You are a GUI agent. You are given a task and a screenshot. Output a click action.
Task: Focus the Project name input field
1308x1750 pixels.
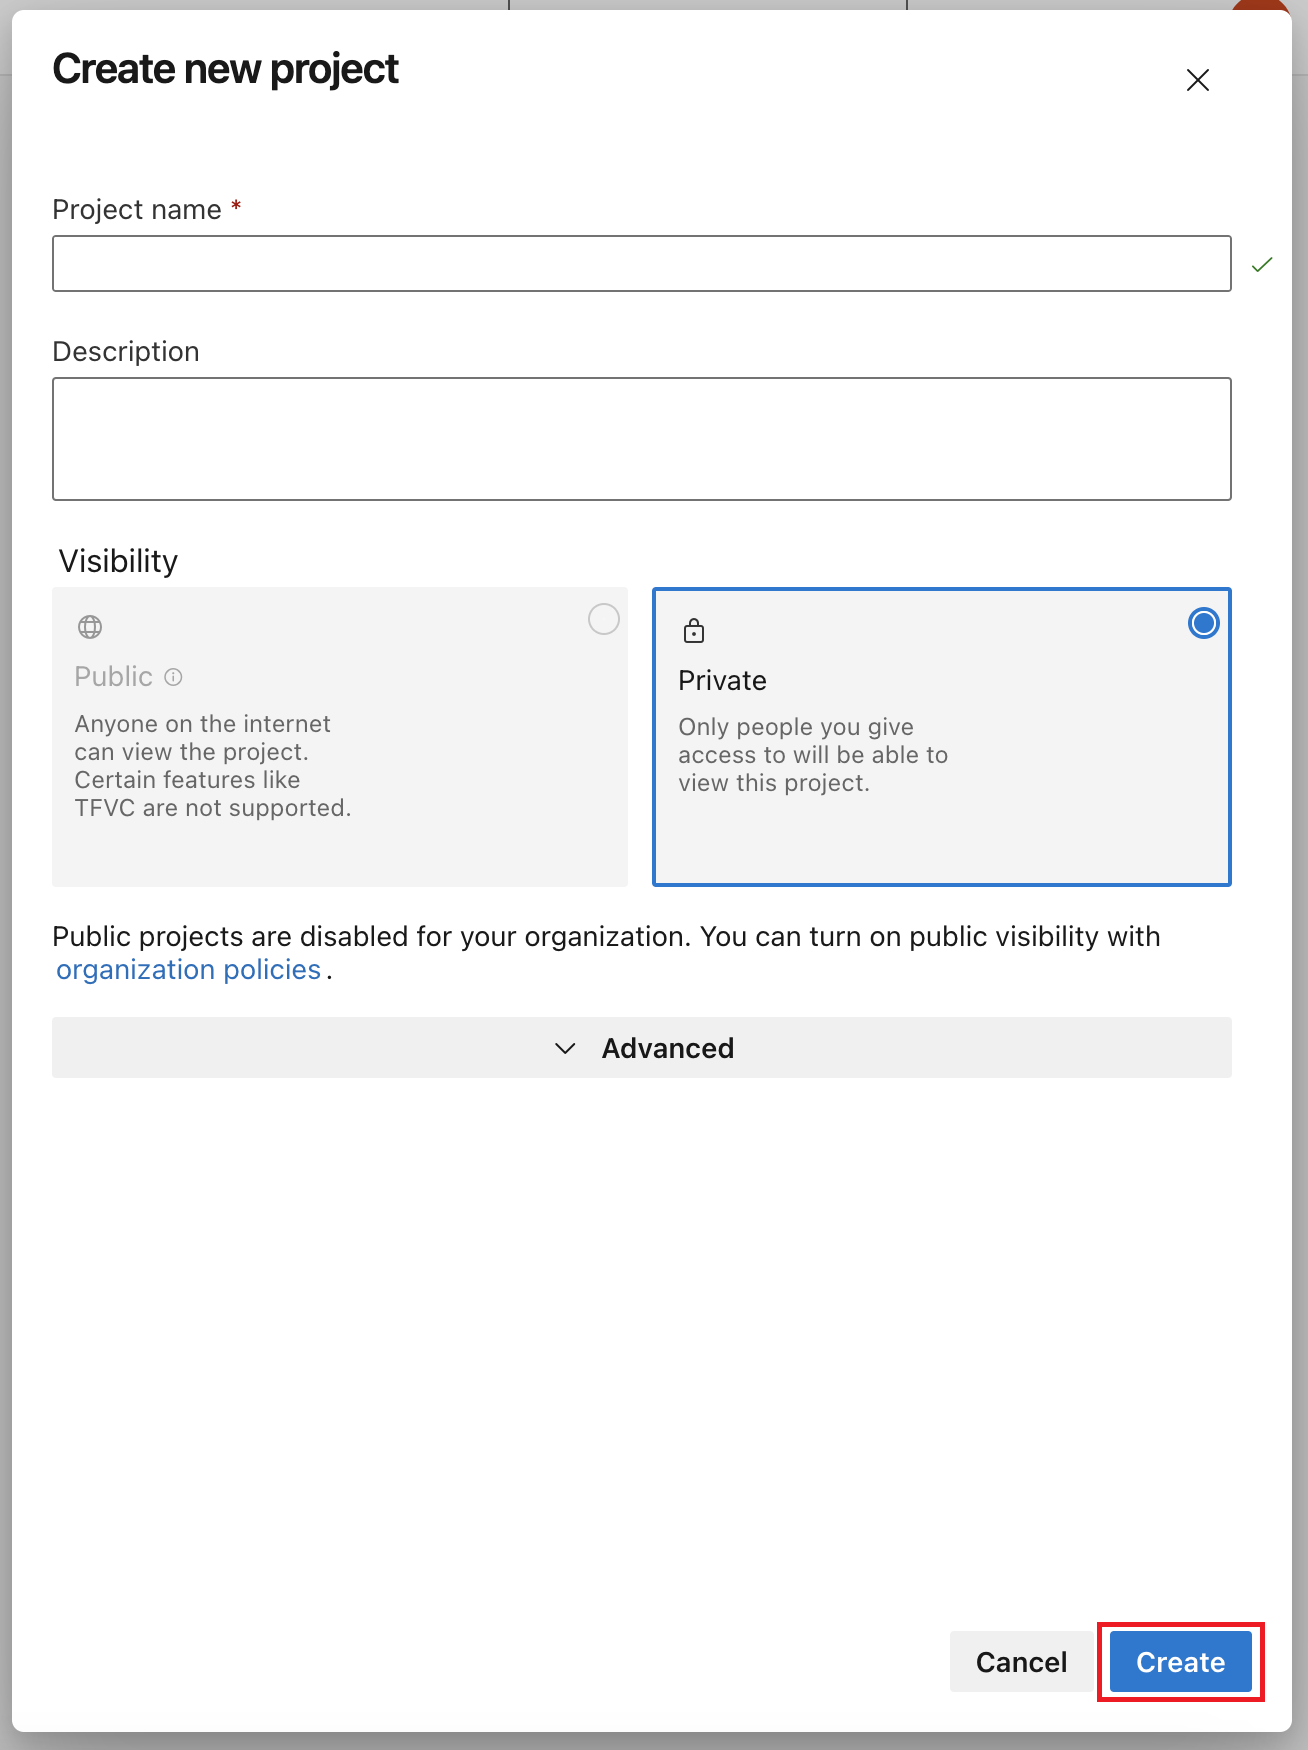642,264
